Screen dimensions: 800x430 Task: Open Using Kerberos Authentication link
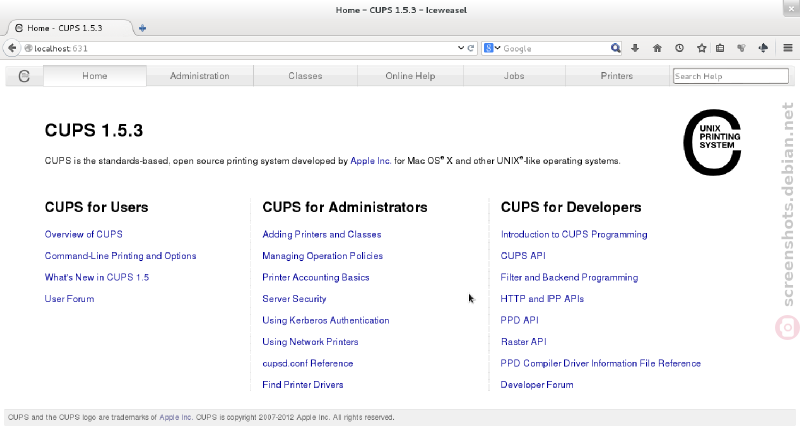pyautogui.click(x=326, y=320)
